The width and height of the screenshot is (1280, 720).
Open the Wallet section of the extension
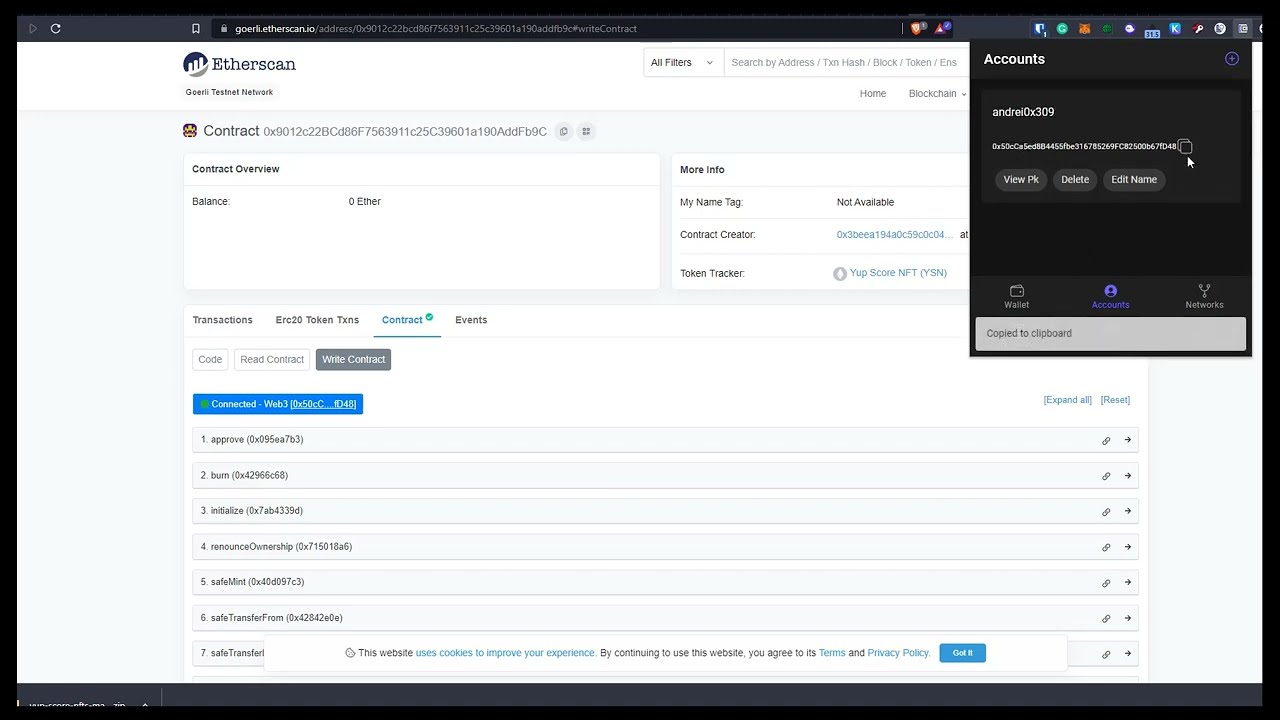pyautogui.click(x=1017, y=296)
